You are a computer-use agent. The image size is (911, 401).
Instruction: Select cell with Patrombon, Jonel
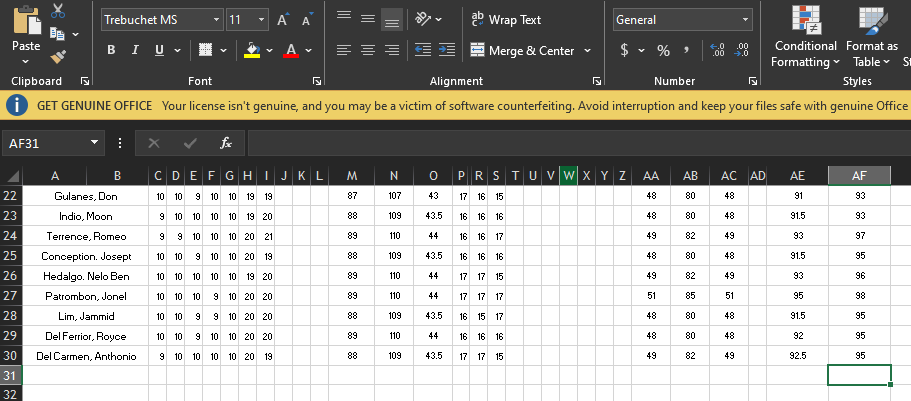point(86,296)
